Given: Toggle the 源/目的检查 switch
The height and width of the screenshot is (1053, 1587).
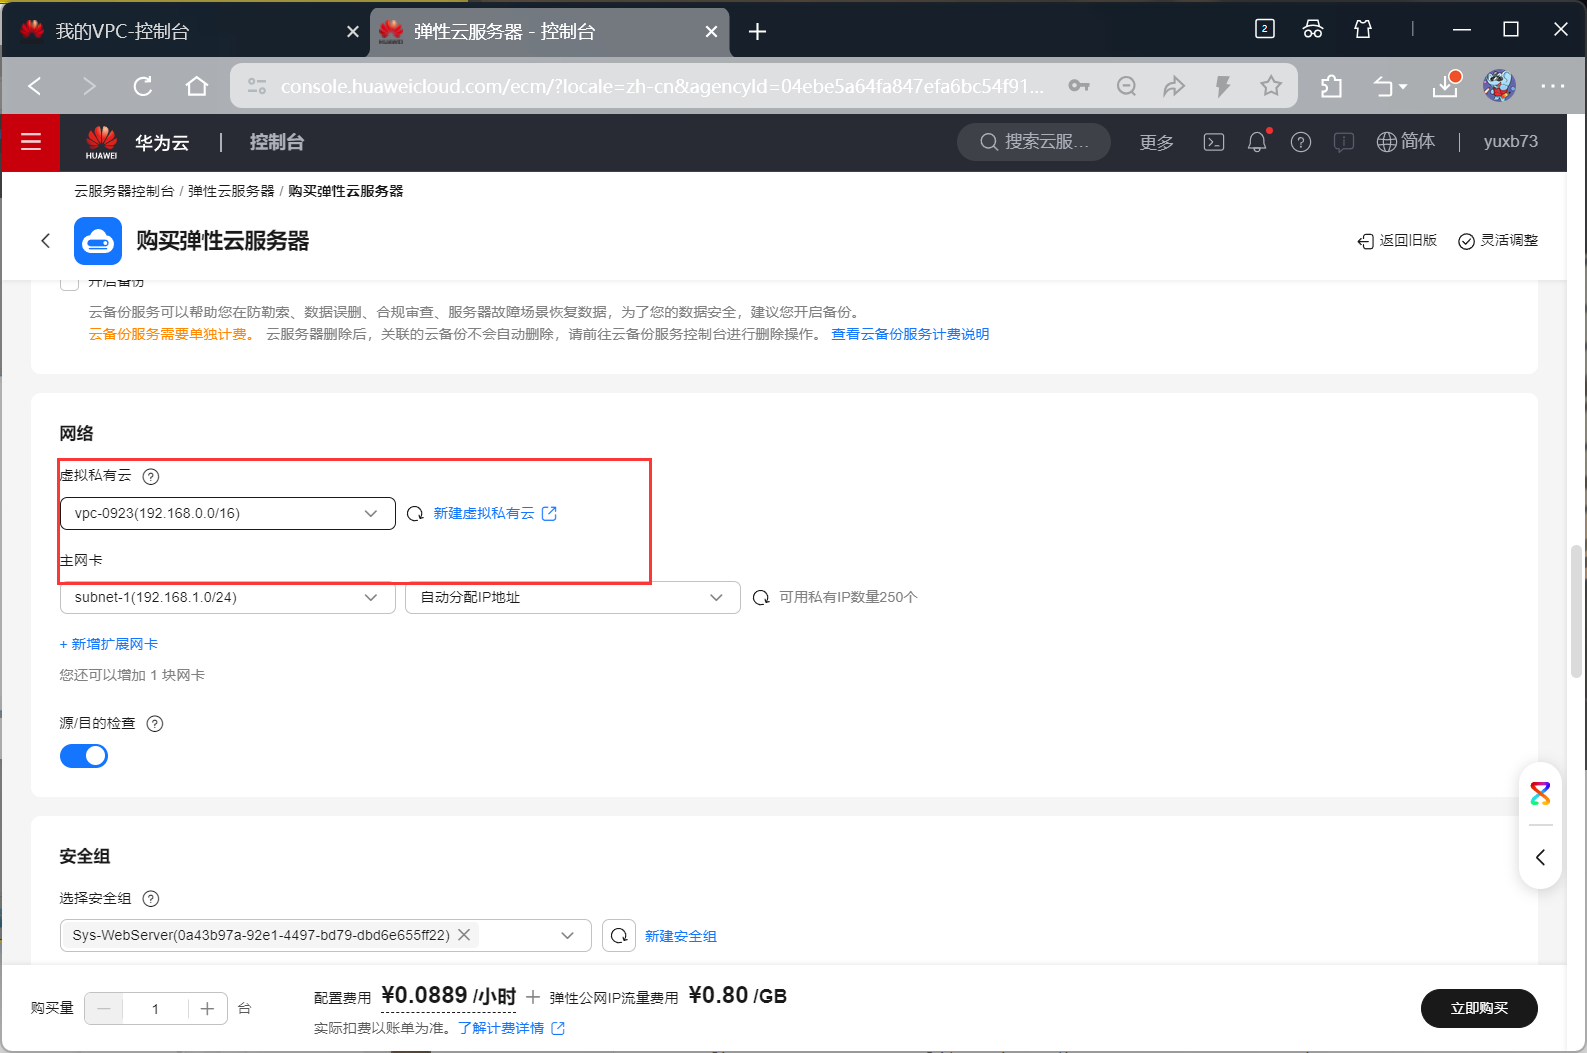Looking at the screenshot, I should (84, 756).
